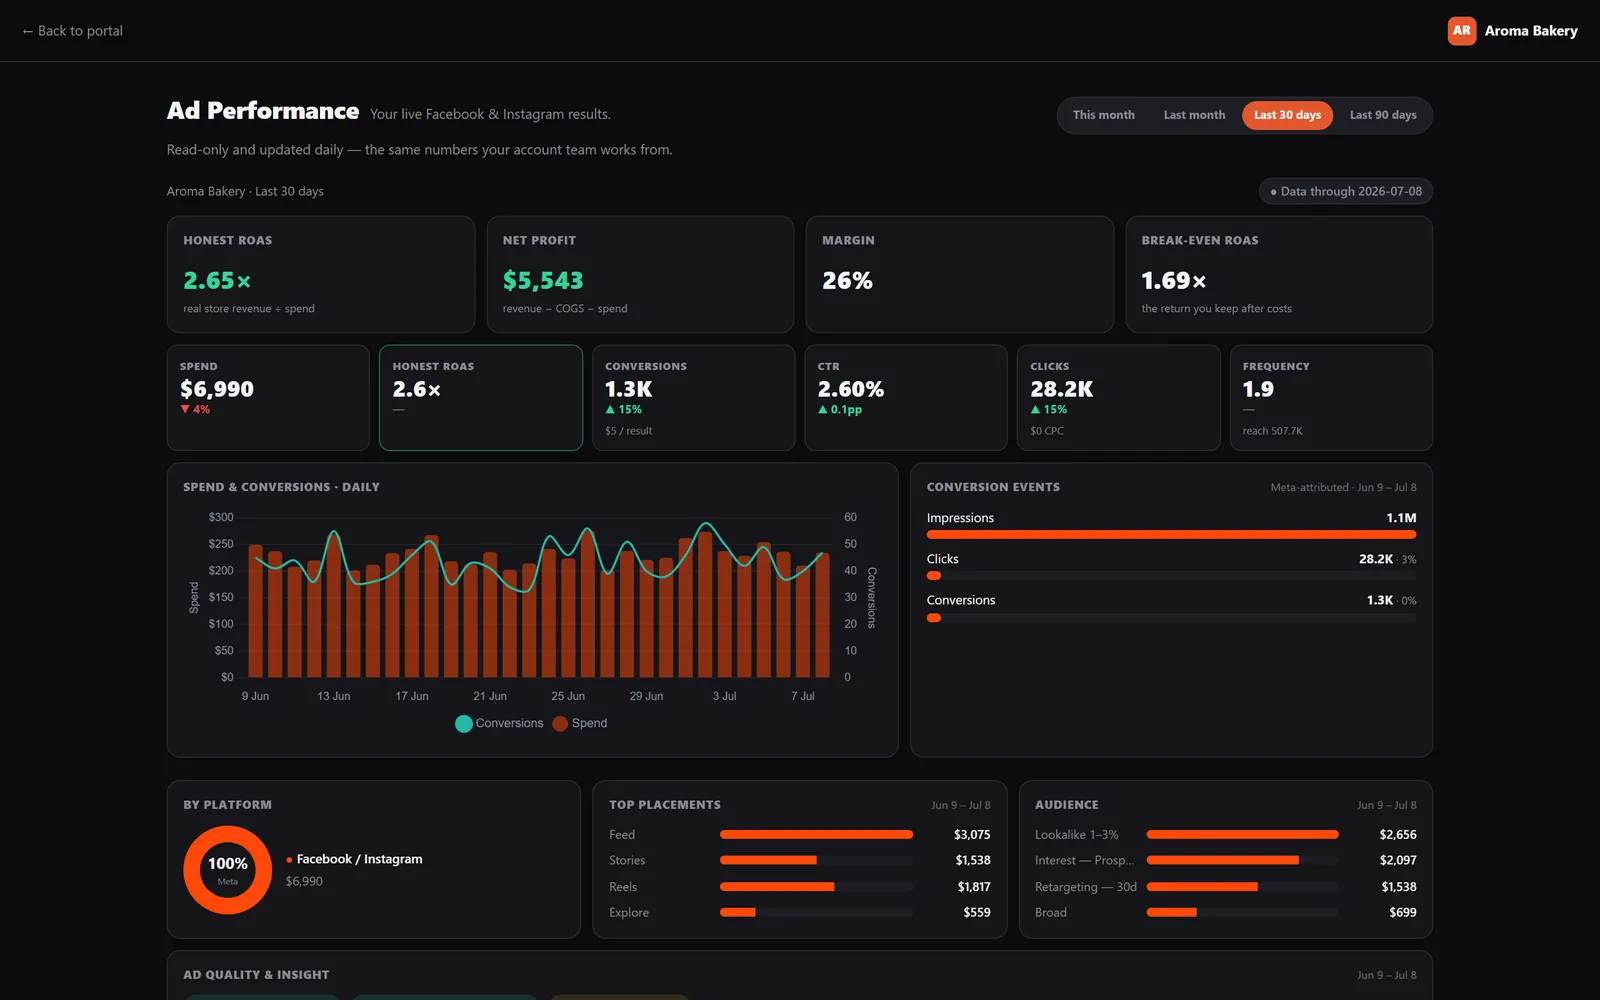
Task: Click the green up arrow 15% under Conversions
Action: point(624,410)
